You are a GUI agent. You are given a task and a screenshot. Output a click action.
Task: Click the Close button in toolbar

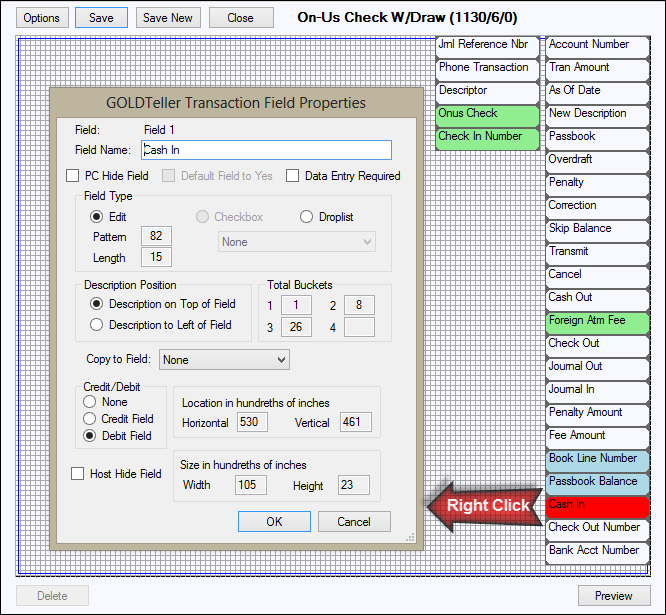click(x=241, y=18)
